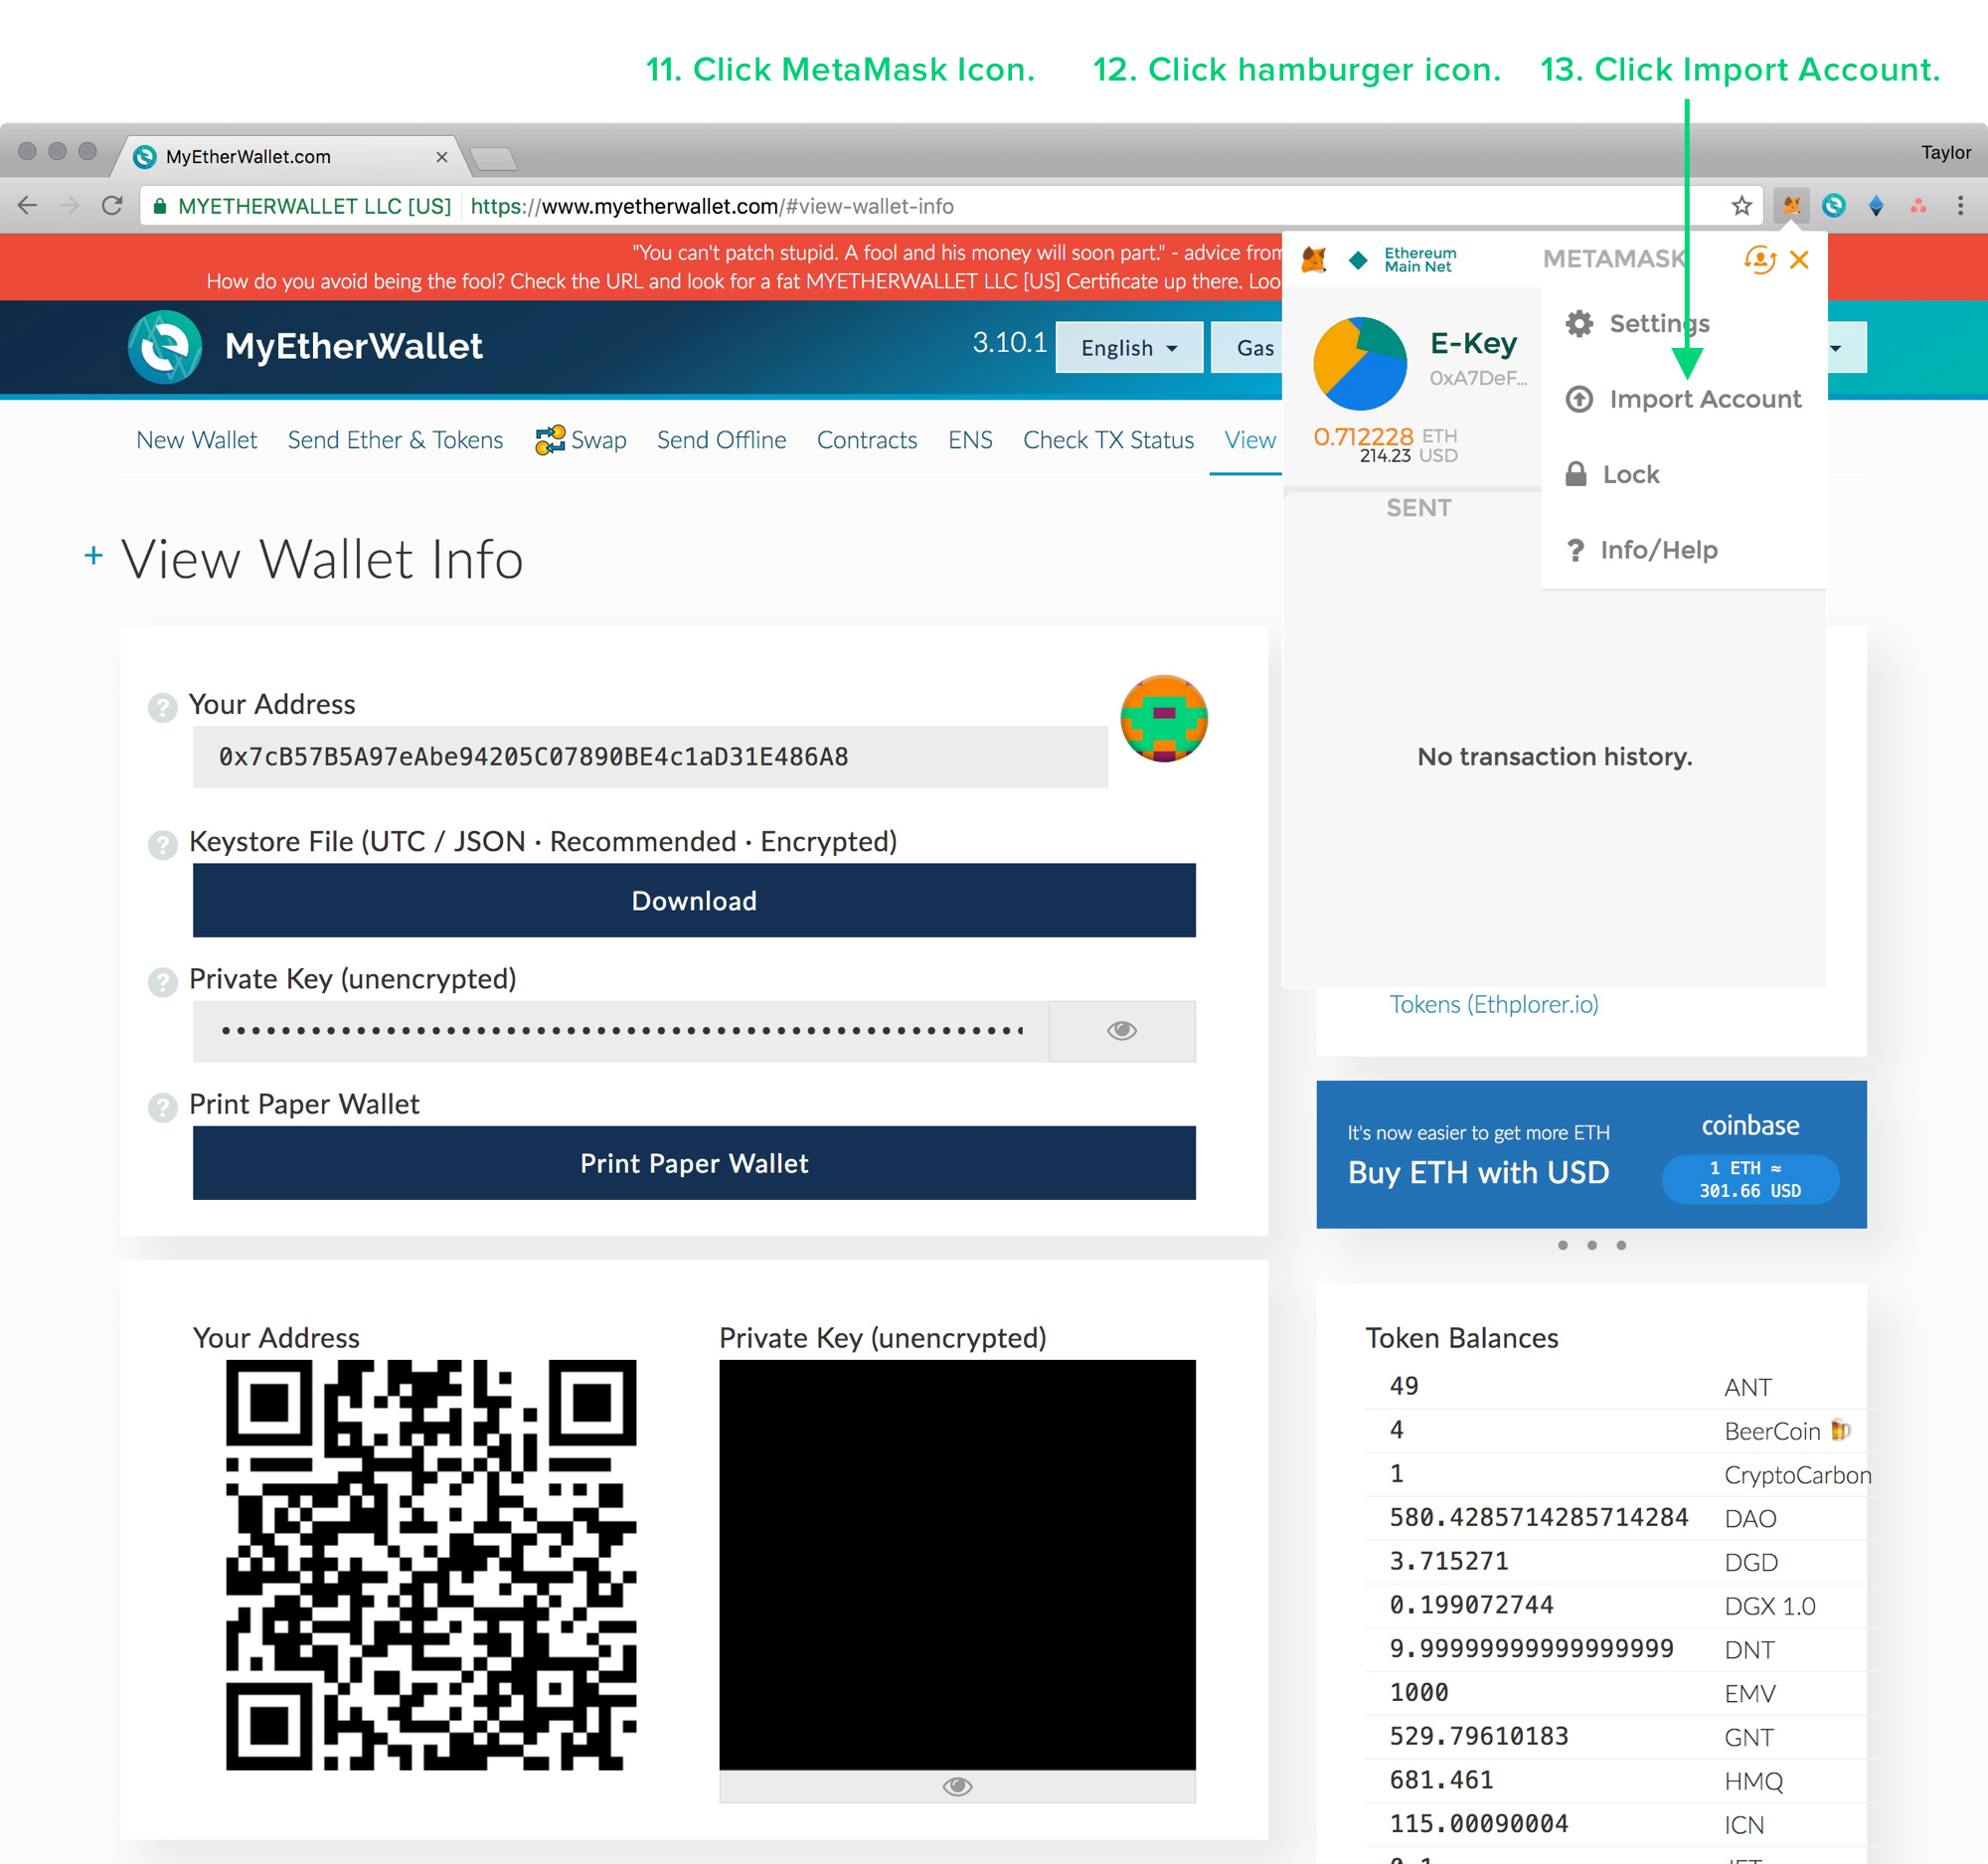Image resolution: width=1988 pixels, height=1864 pixels.
Task: Click the ANT token balance row
Action: coord(1615,1387)
